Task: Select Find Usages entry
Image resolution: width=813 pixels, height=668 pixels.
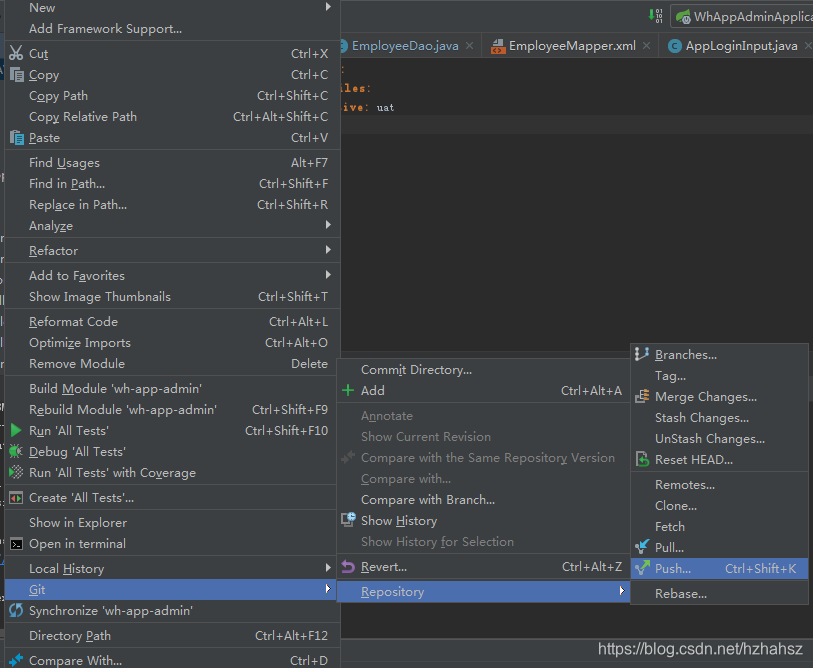Action: [x=172, y=163]
